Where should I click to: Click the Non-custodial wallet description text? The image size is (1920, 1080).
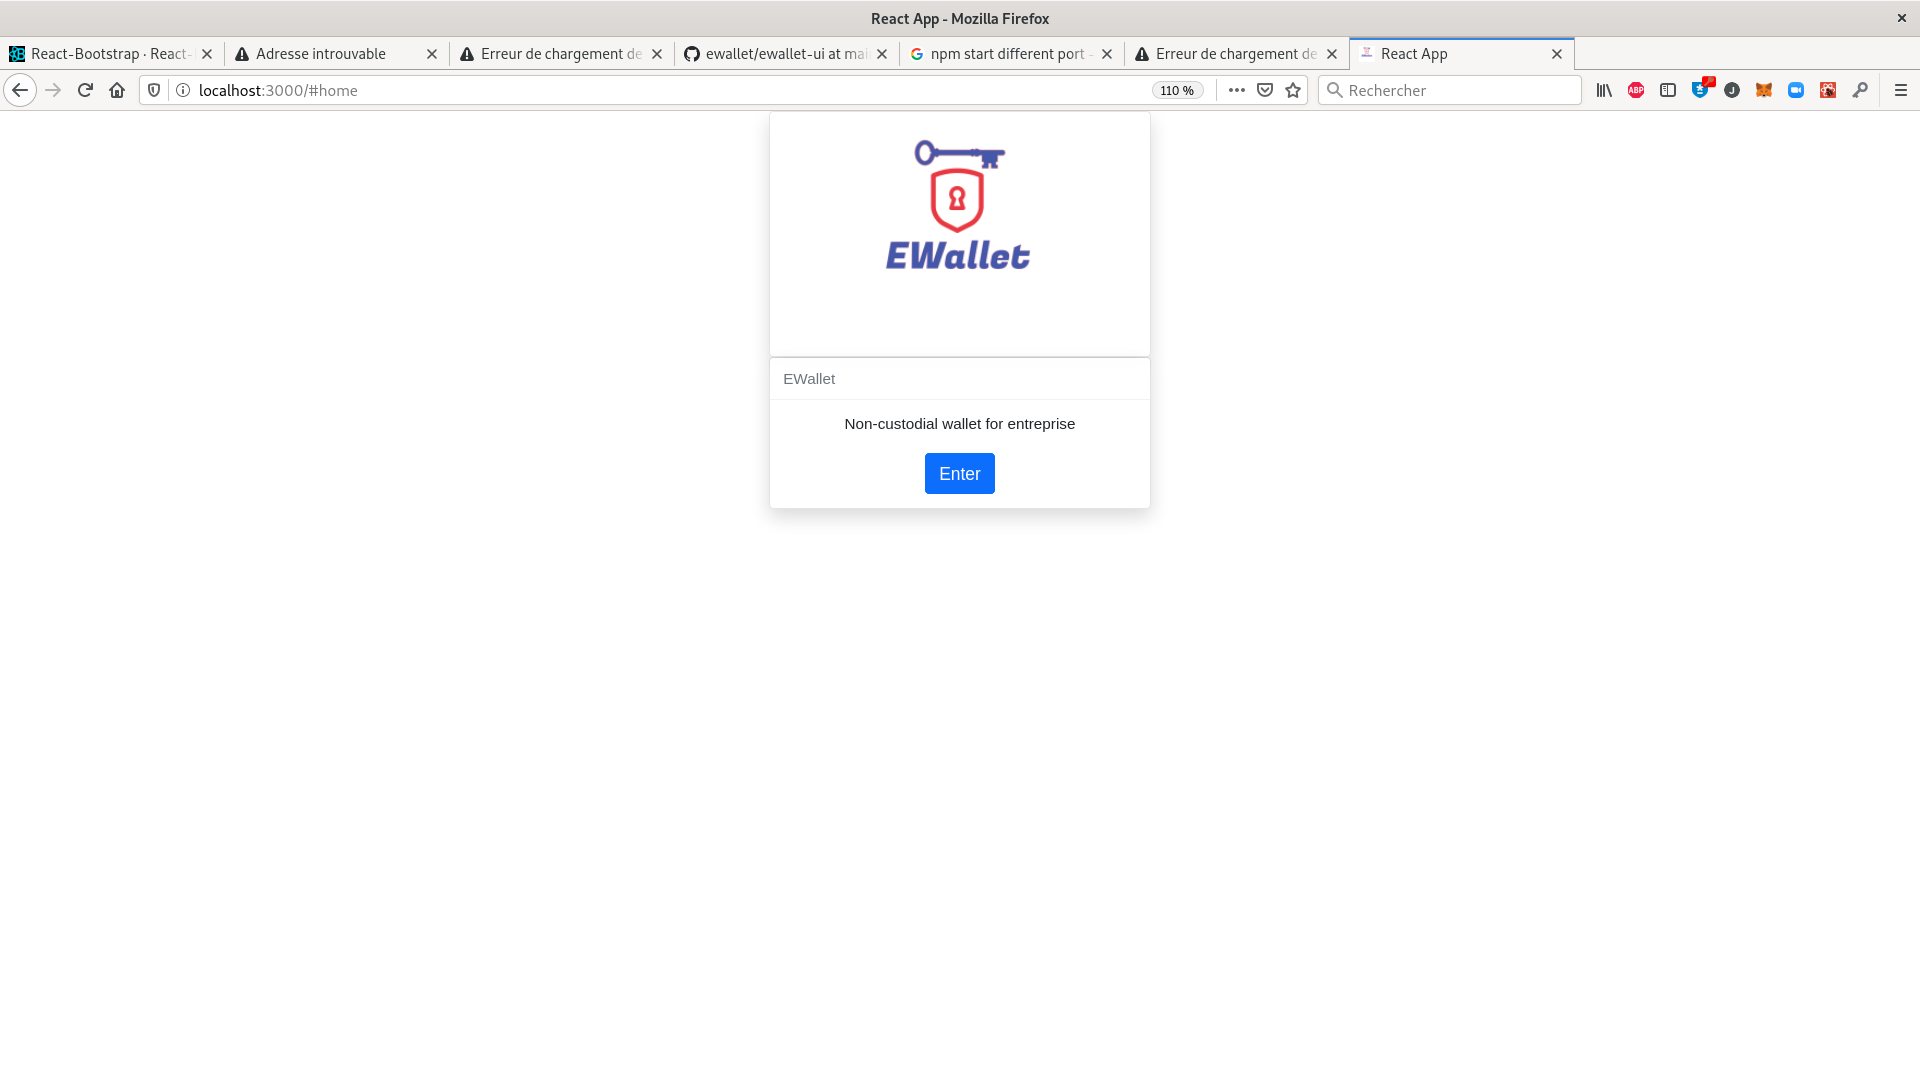(960, 423)
